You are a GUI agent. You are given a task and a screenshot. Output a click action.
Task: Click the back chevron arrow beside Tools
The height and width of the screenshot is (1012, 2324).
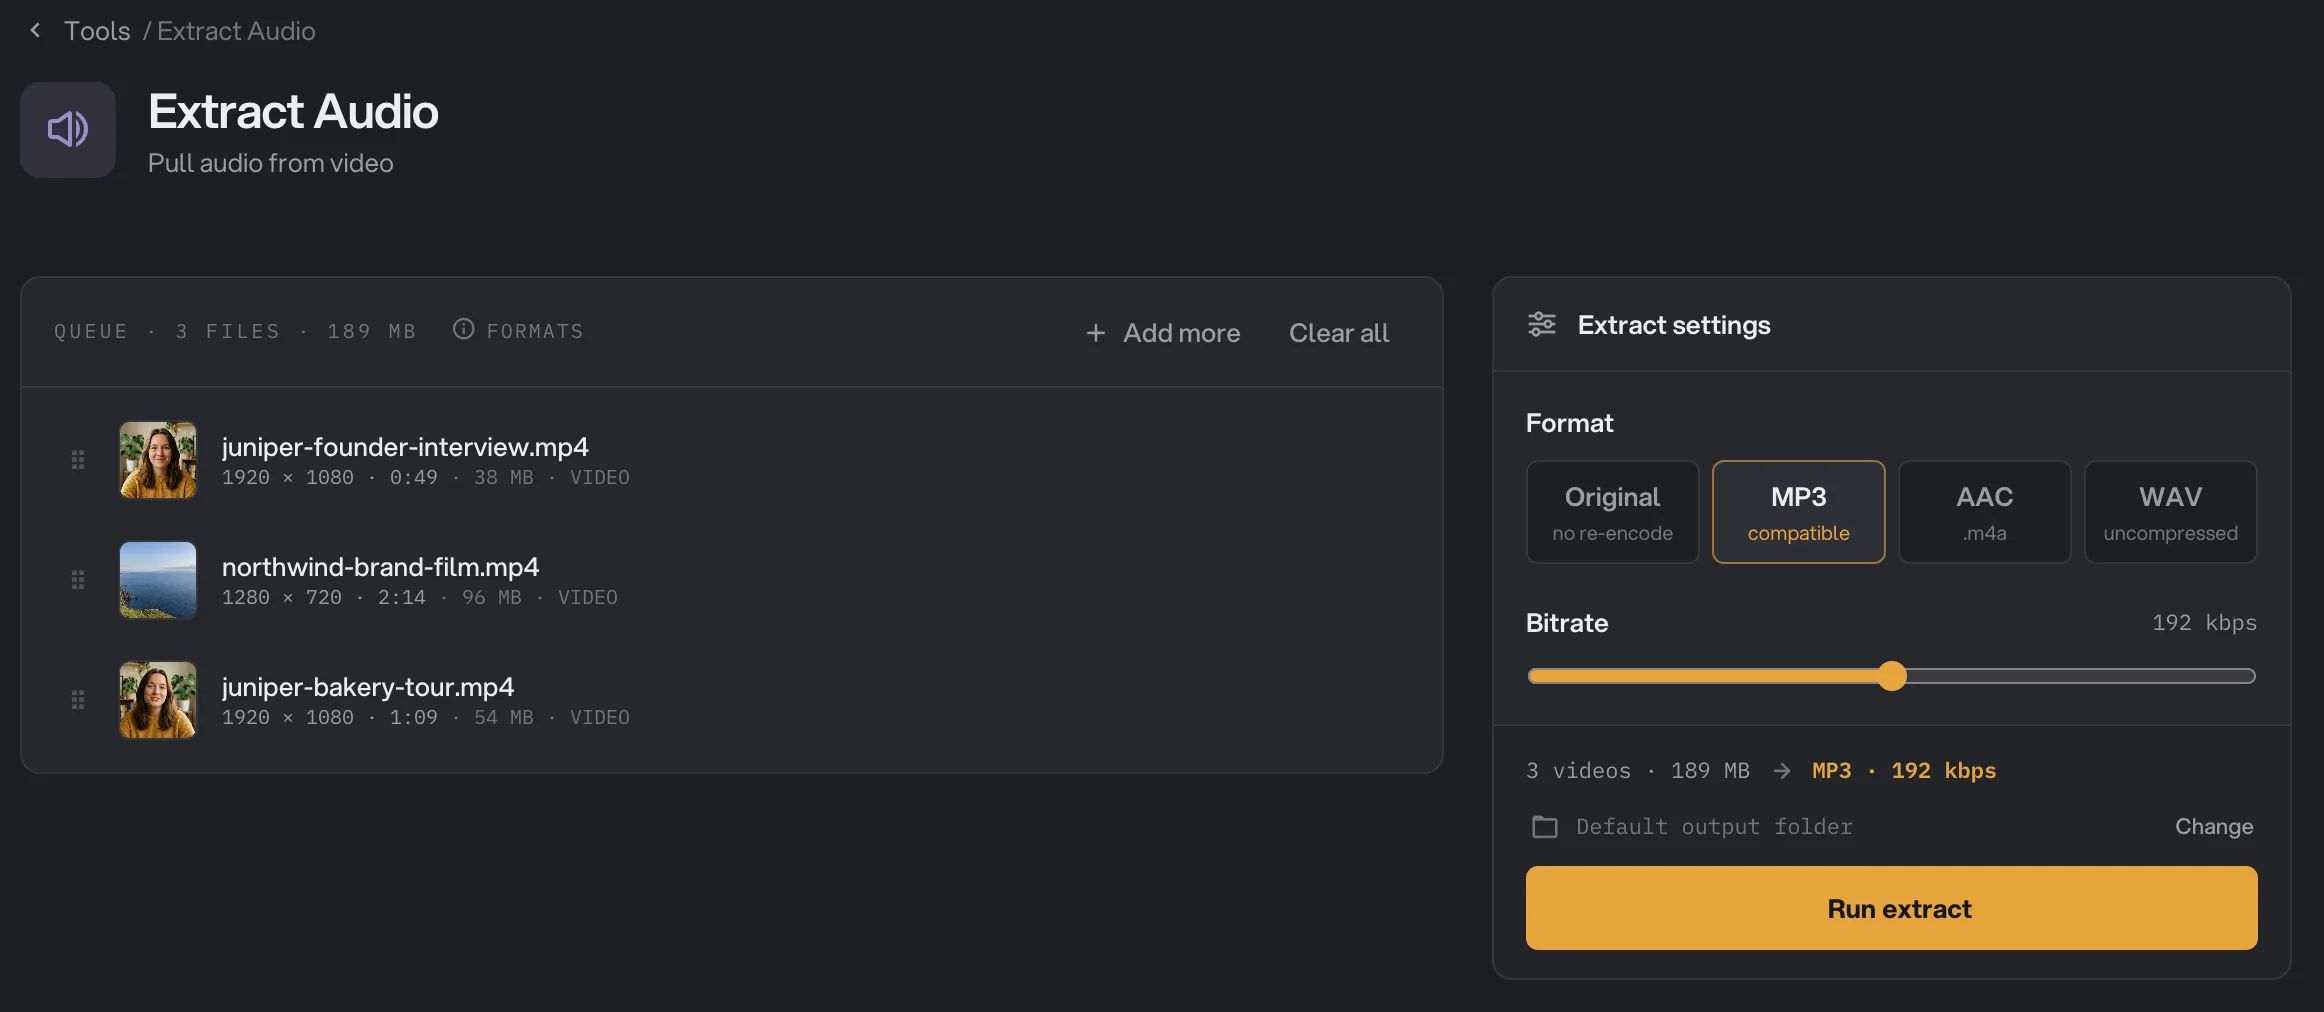coord(36,31)
